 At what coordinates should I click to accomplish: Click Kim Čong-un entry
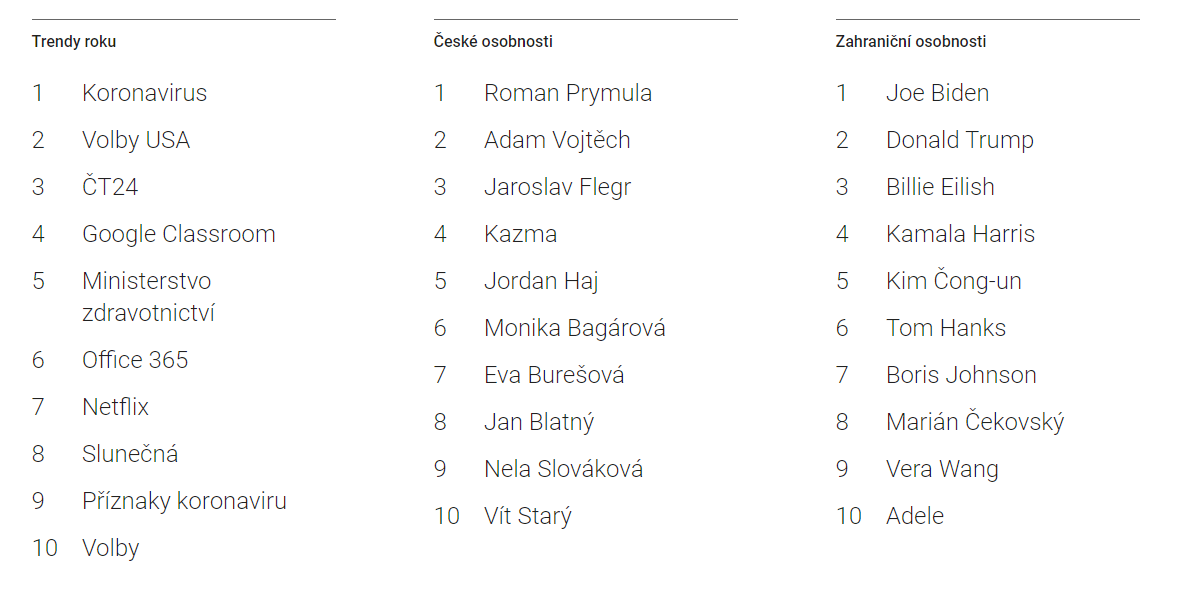(x=954, y=280)
